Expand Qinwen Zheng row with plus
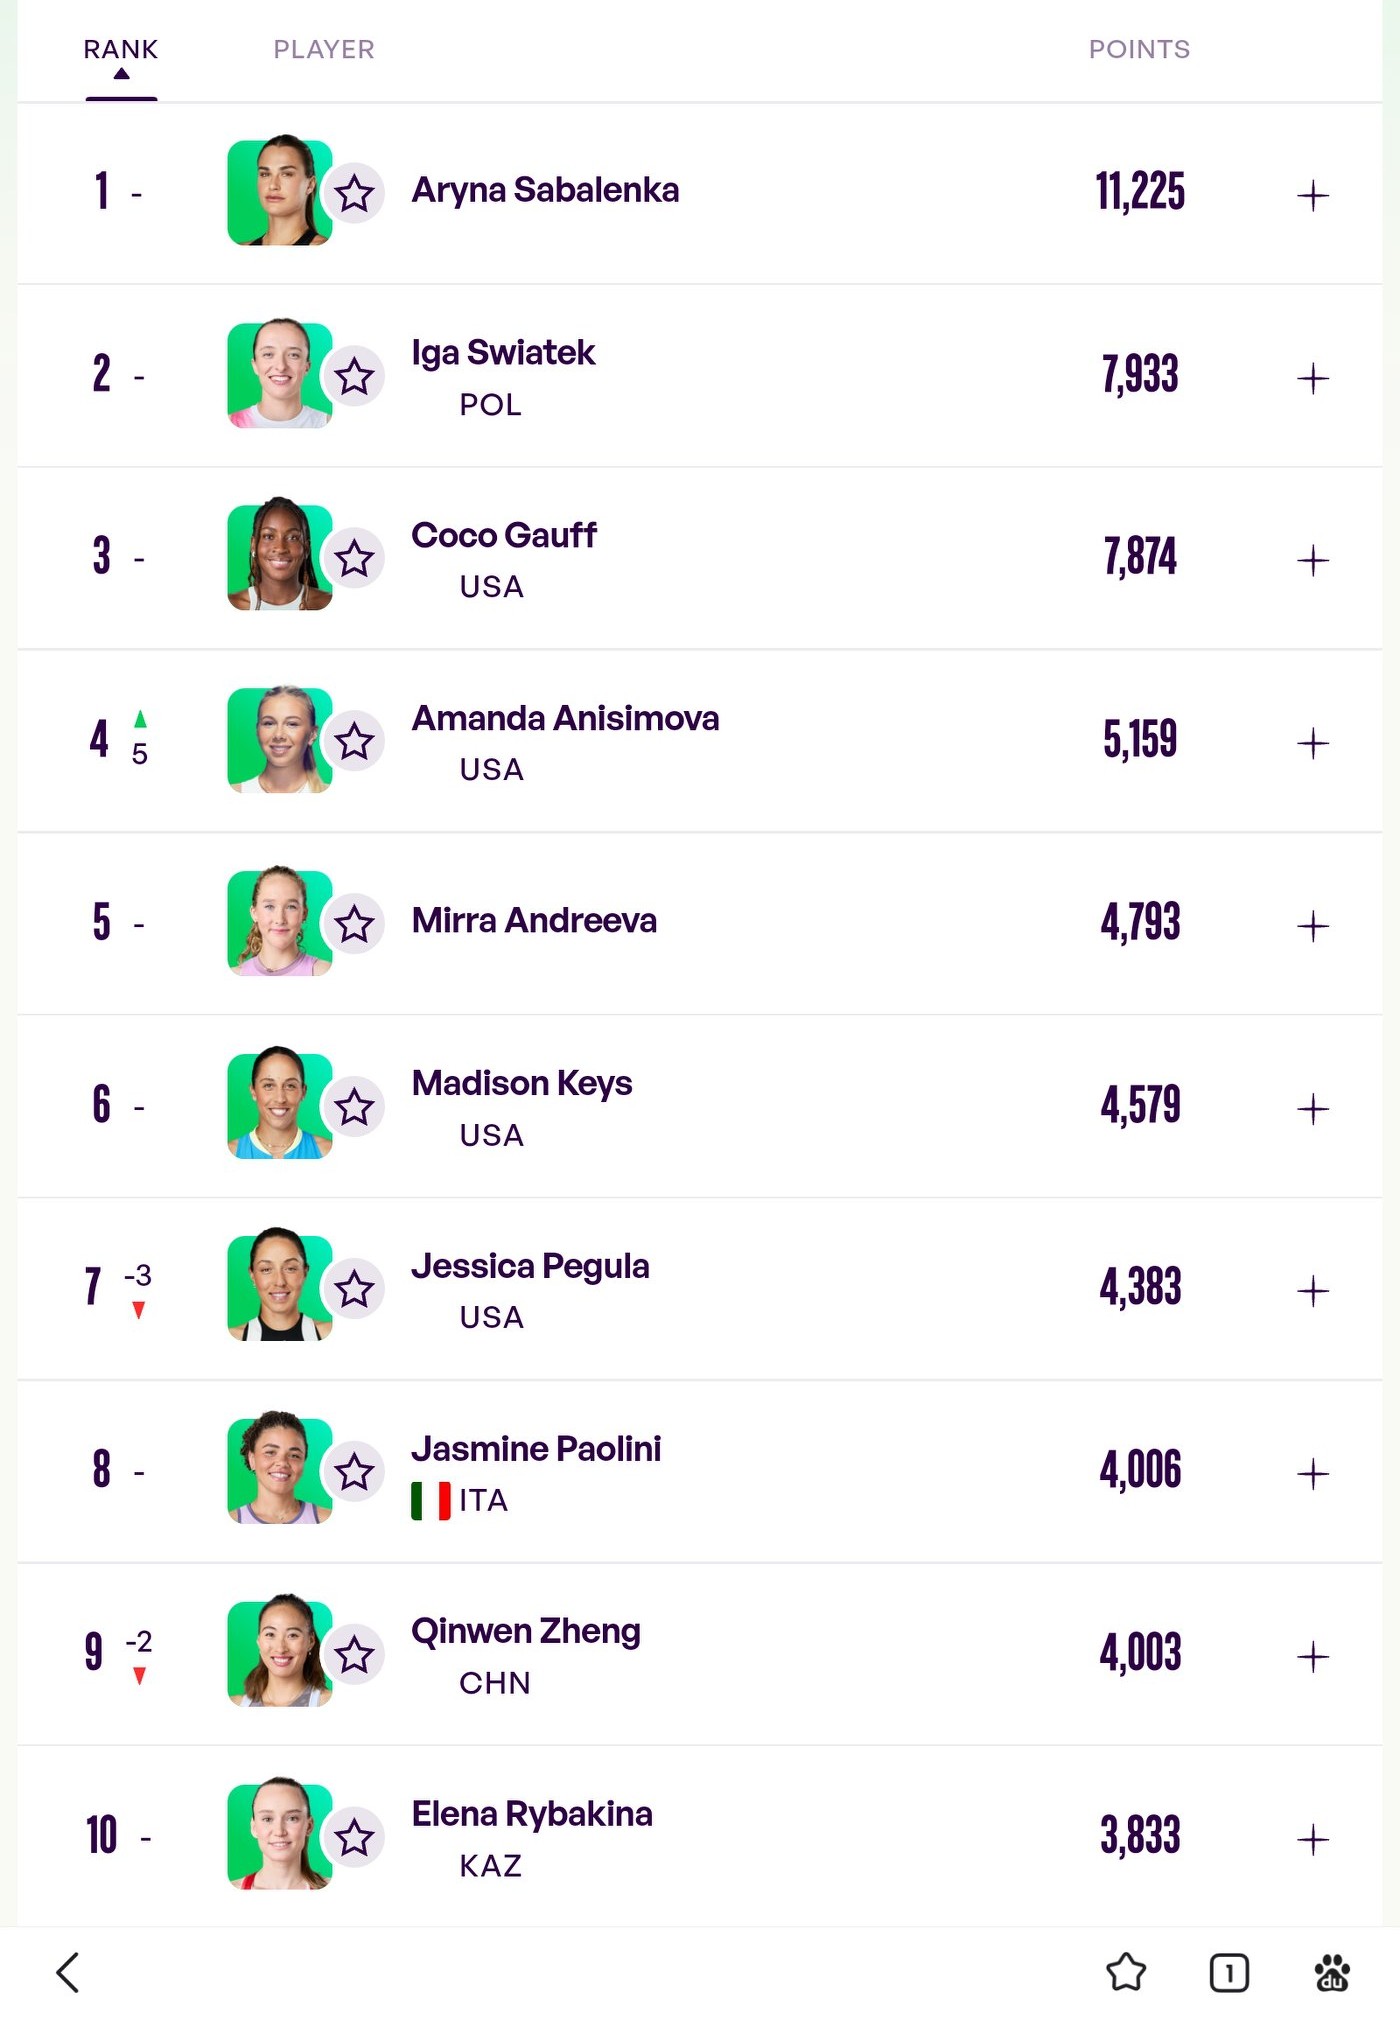 tap(1312, 1656)
